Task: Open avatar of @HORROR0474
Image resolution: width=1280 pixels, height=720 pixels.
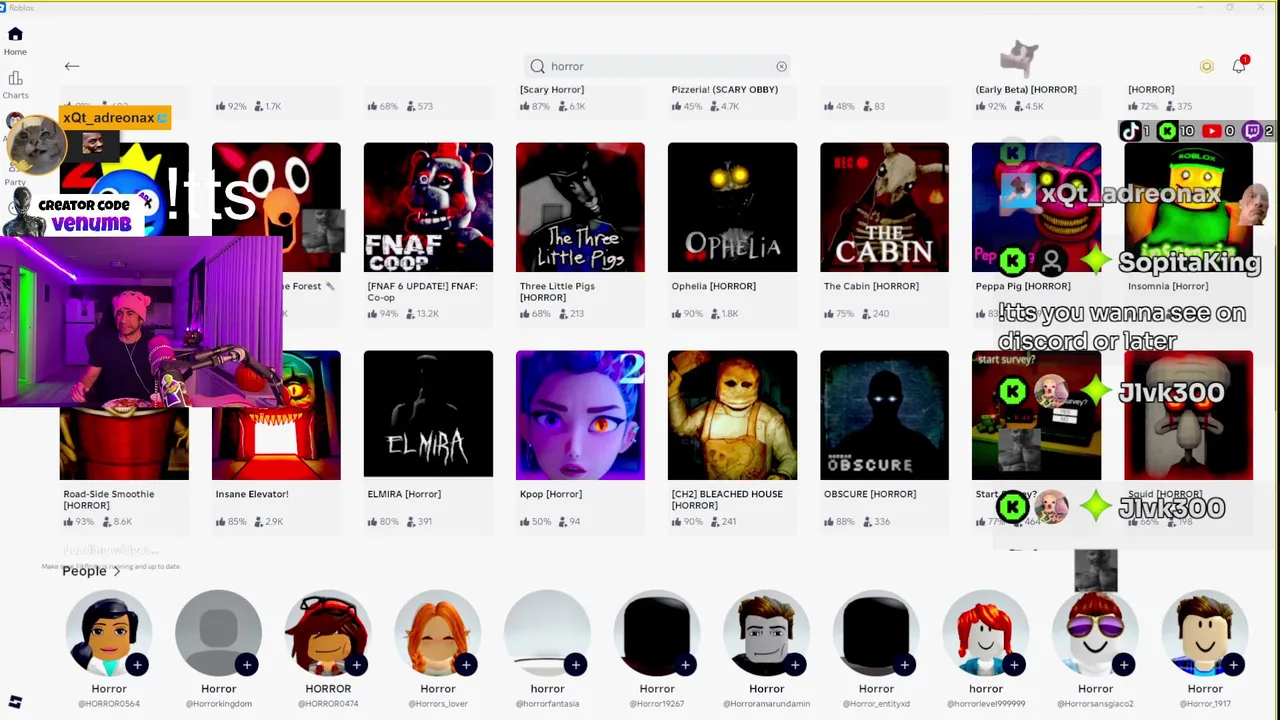Action: point(328,634)
